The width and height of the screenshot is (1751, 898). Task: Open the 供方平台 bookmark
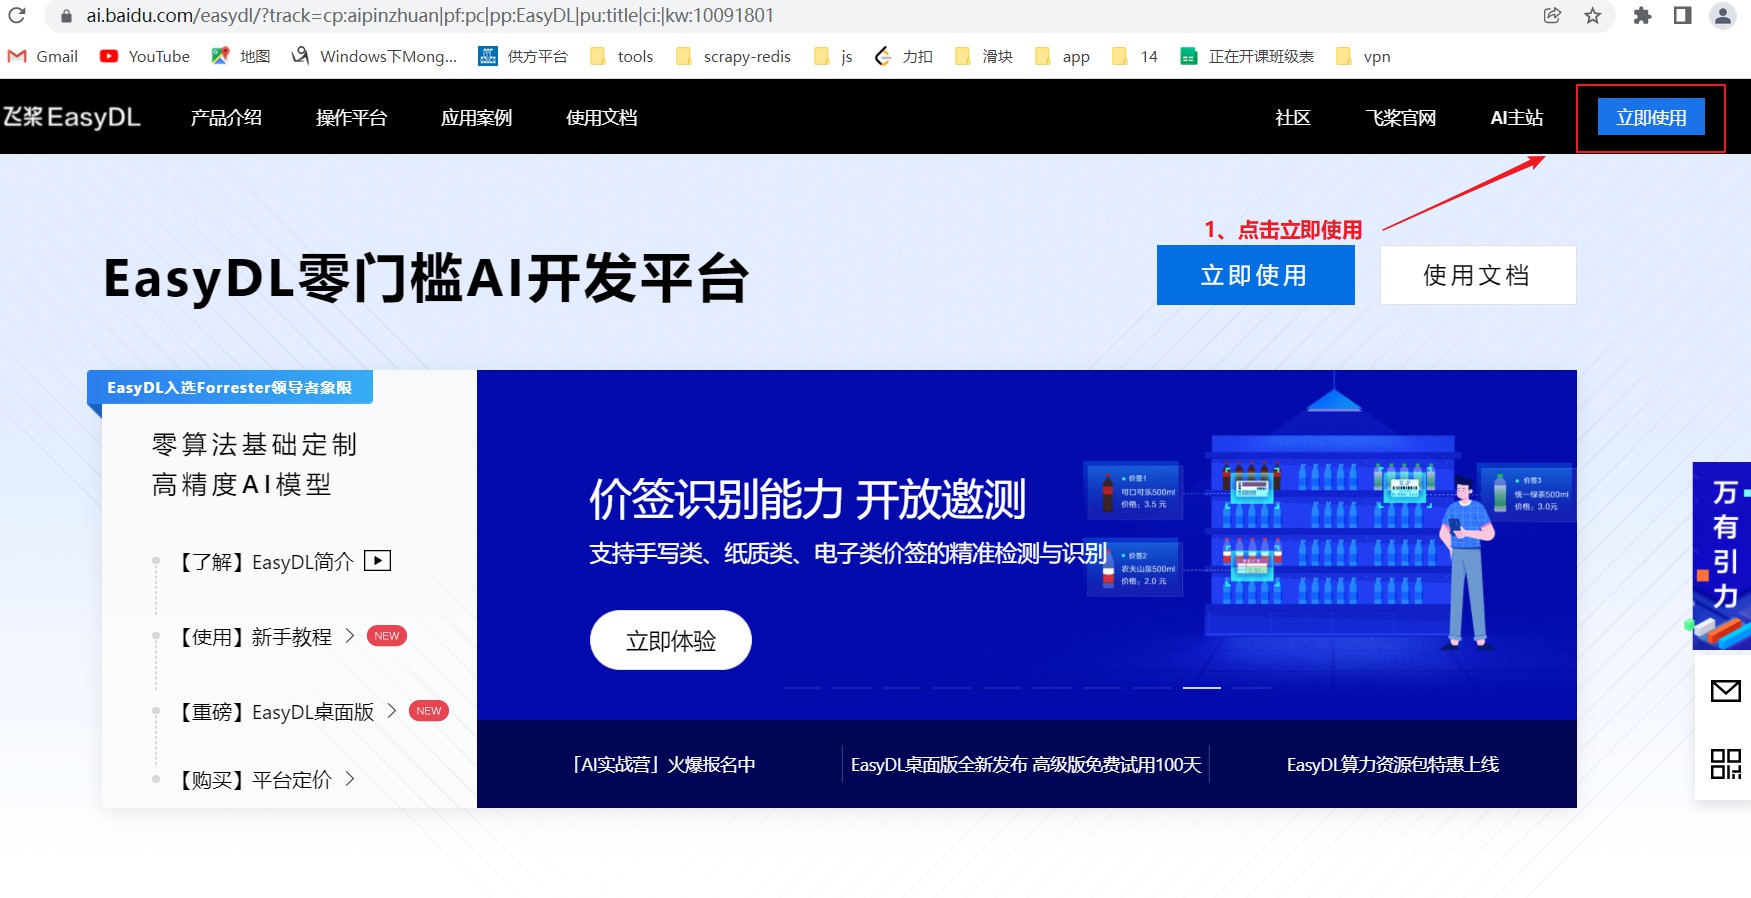(523, 56)
